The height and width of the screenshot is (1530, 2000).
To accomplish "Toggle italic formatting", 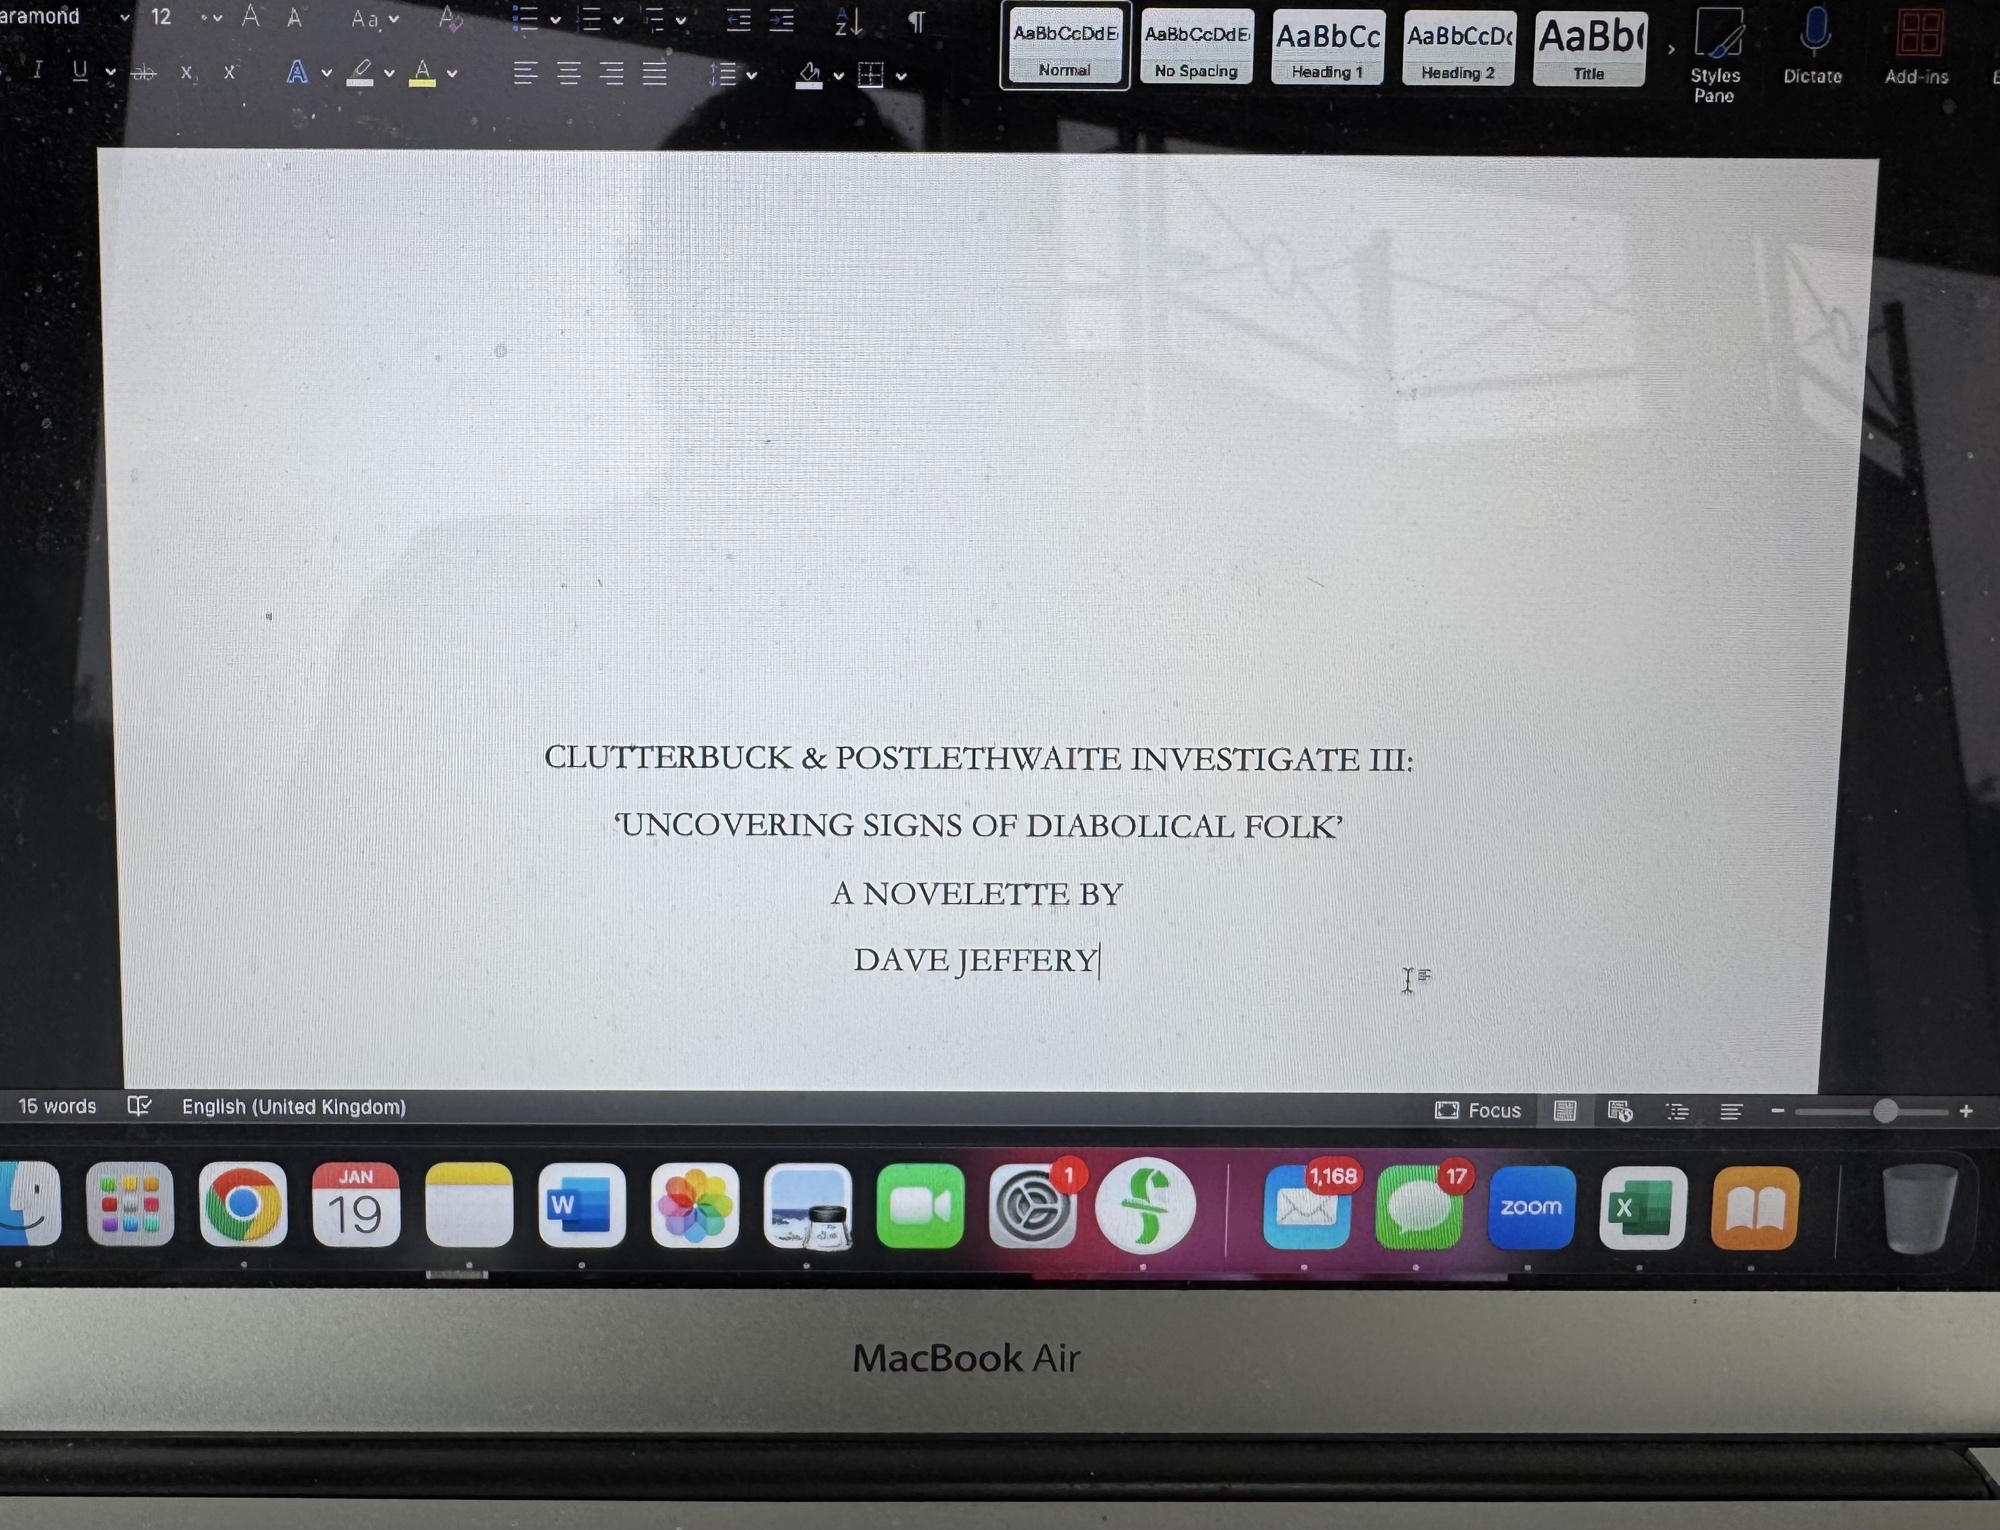I will point(38,70).
